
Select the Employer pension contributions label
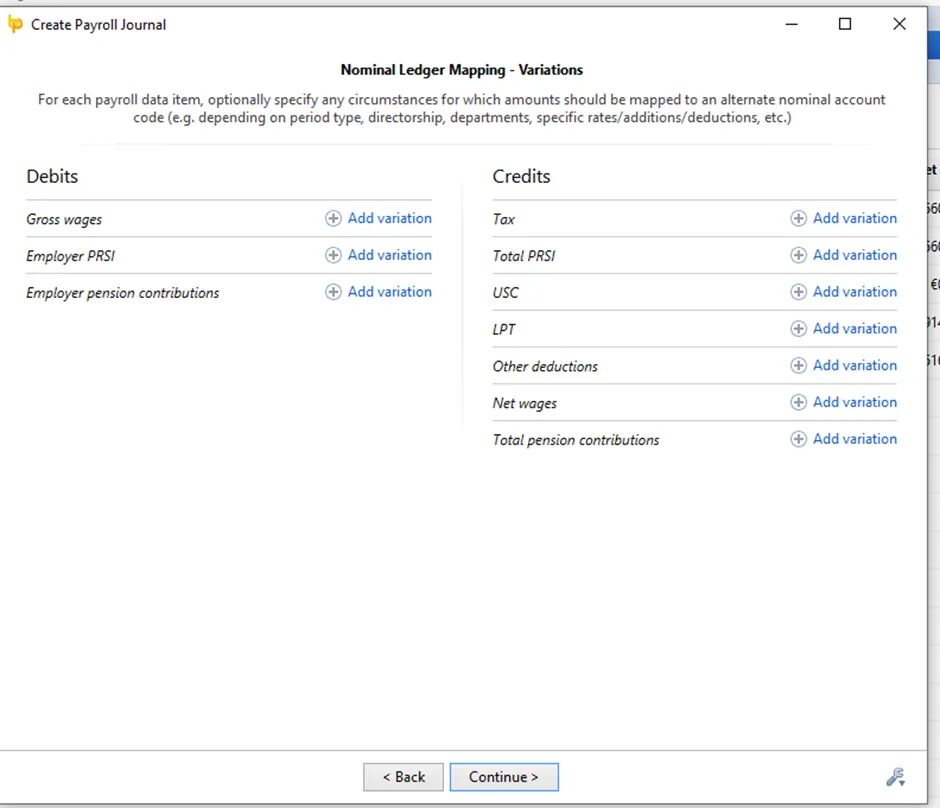122,293
